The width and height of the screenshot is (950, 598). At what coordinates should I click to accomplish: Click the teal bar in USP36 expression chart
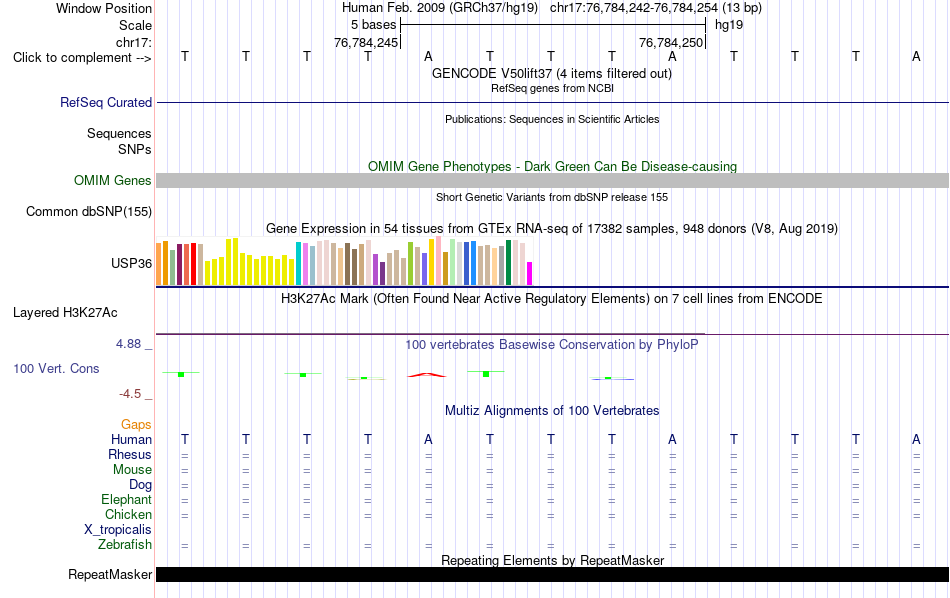298,264
